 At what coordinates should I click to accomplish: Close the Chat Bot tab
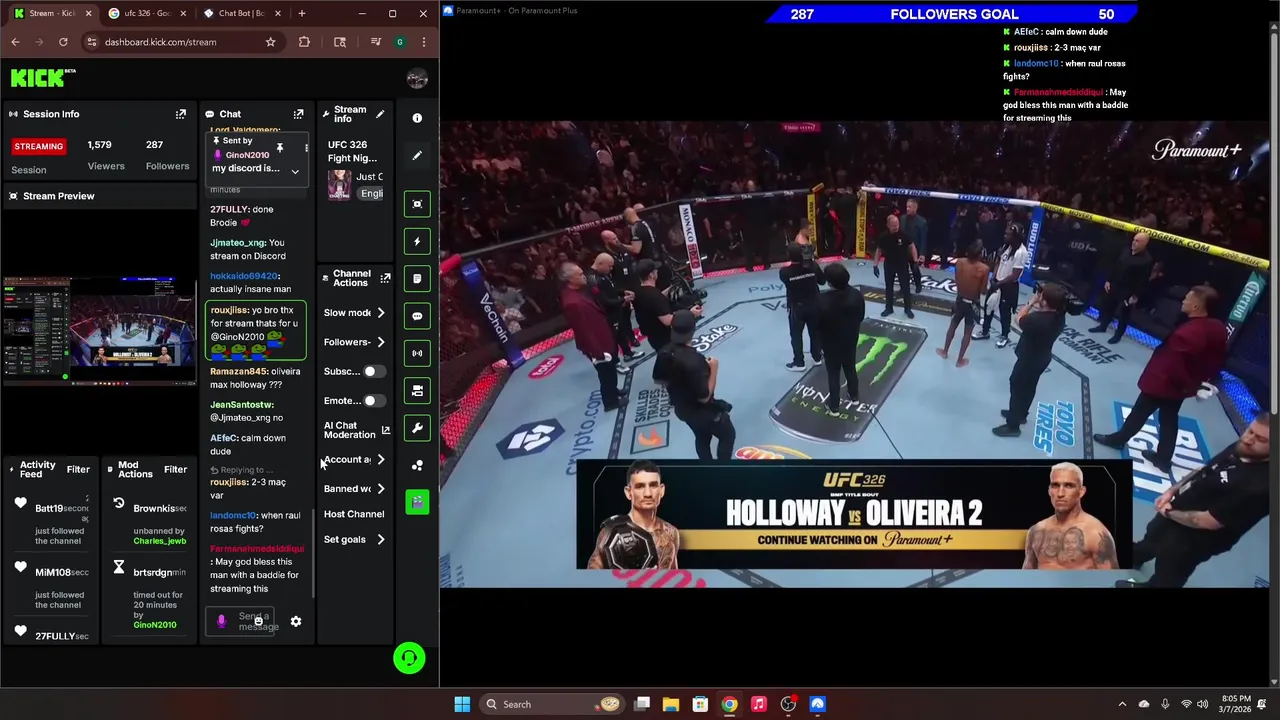coord(277,13)
